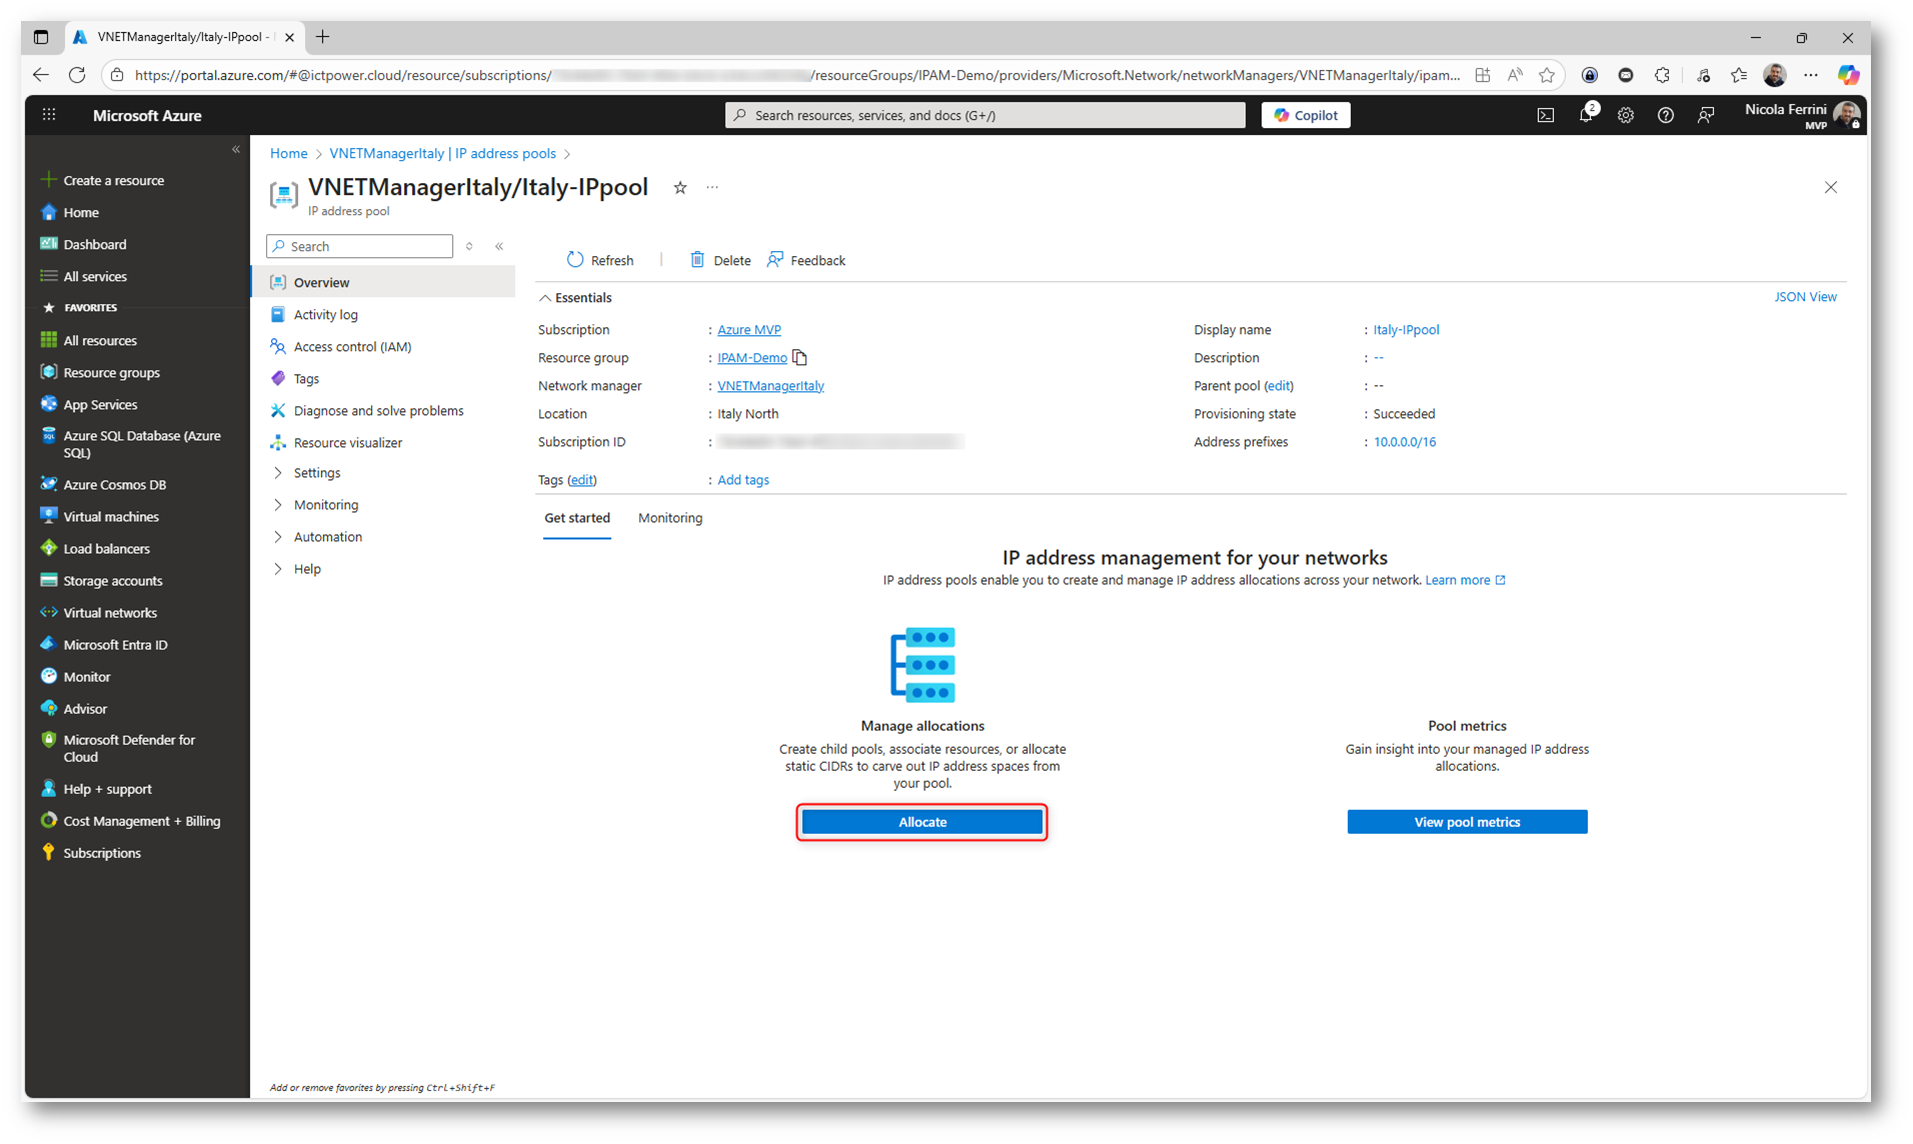Expand the Help menu group

(x=307, y=569)
